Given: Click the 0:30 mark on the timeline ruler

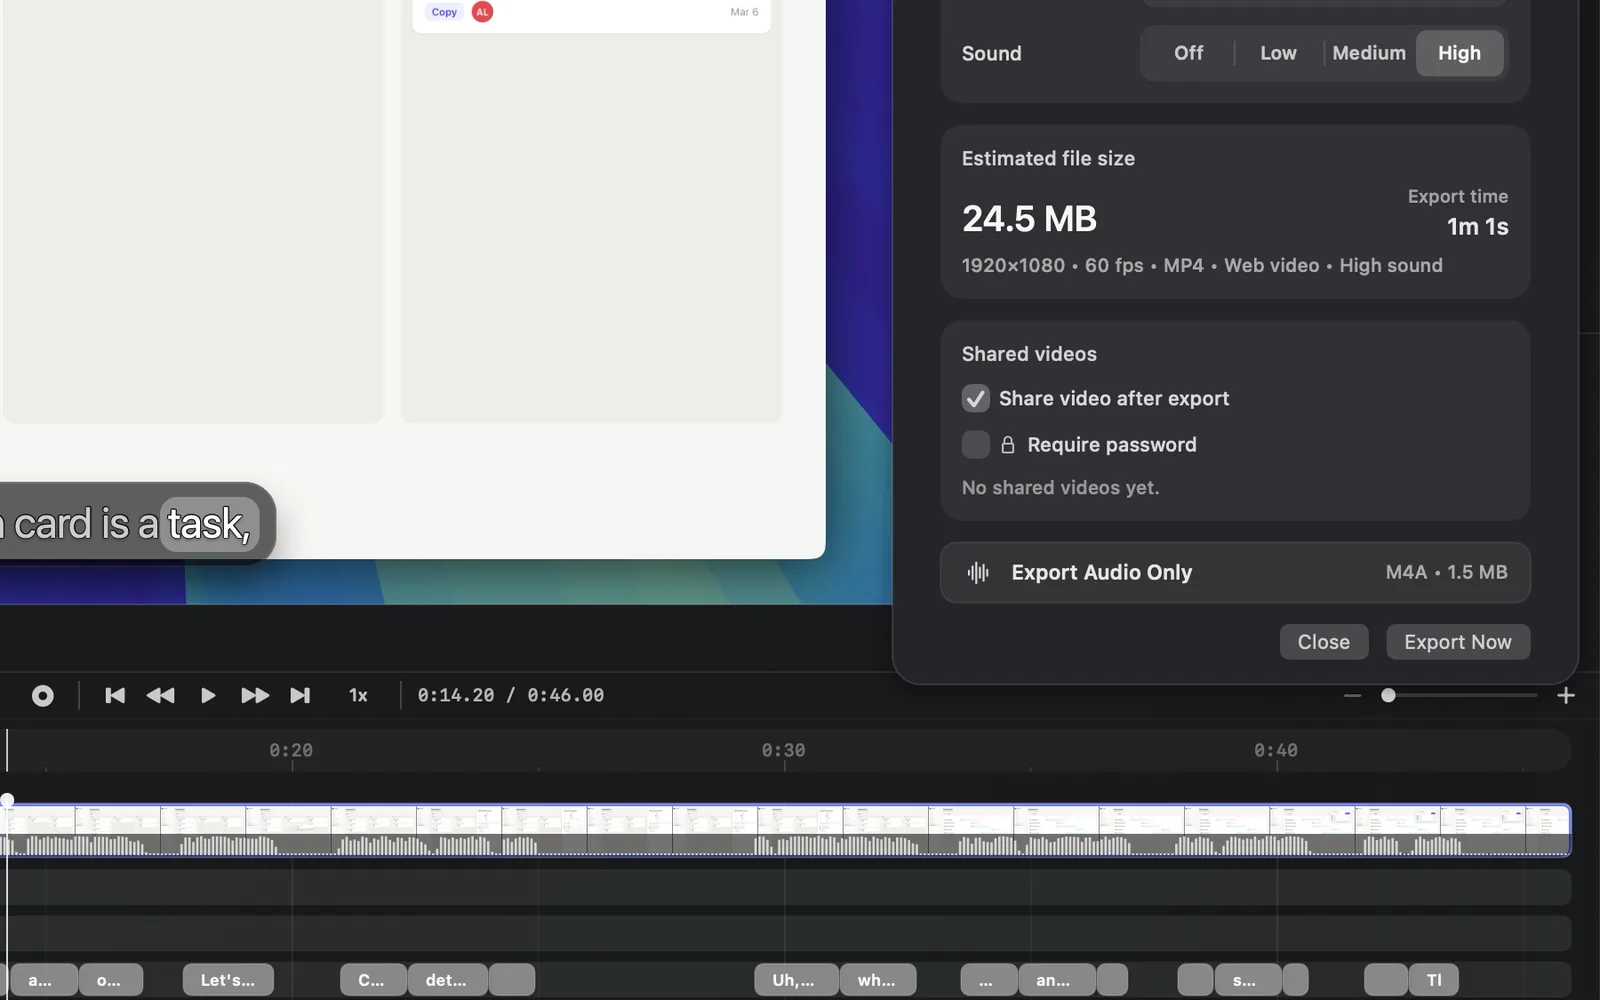Looking at the screenshot, I should (x=783, y=750).
